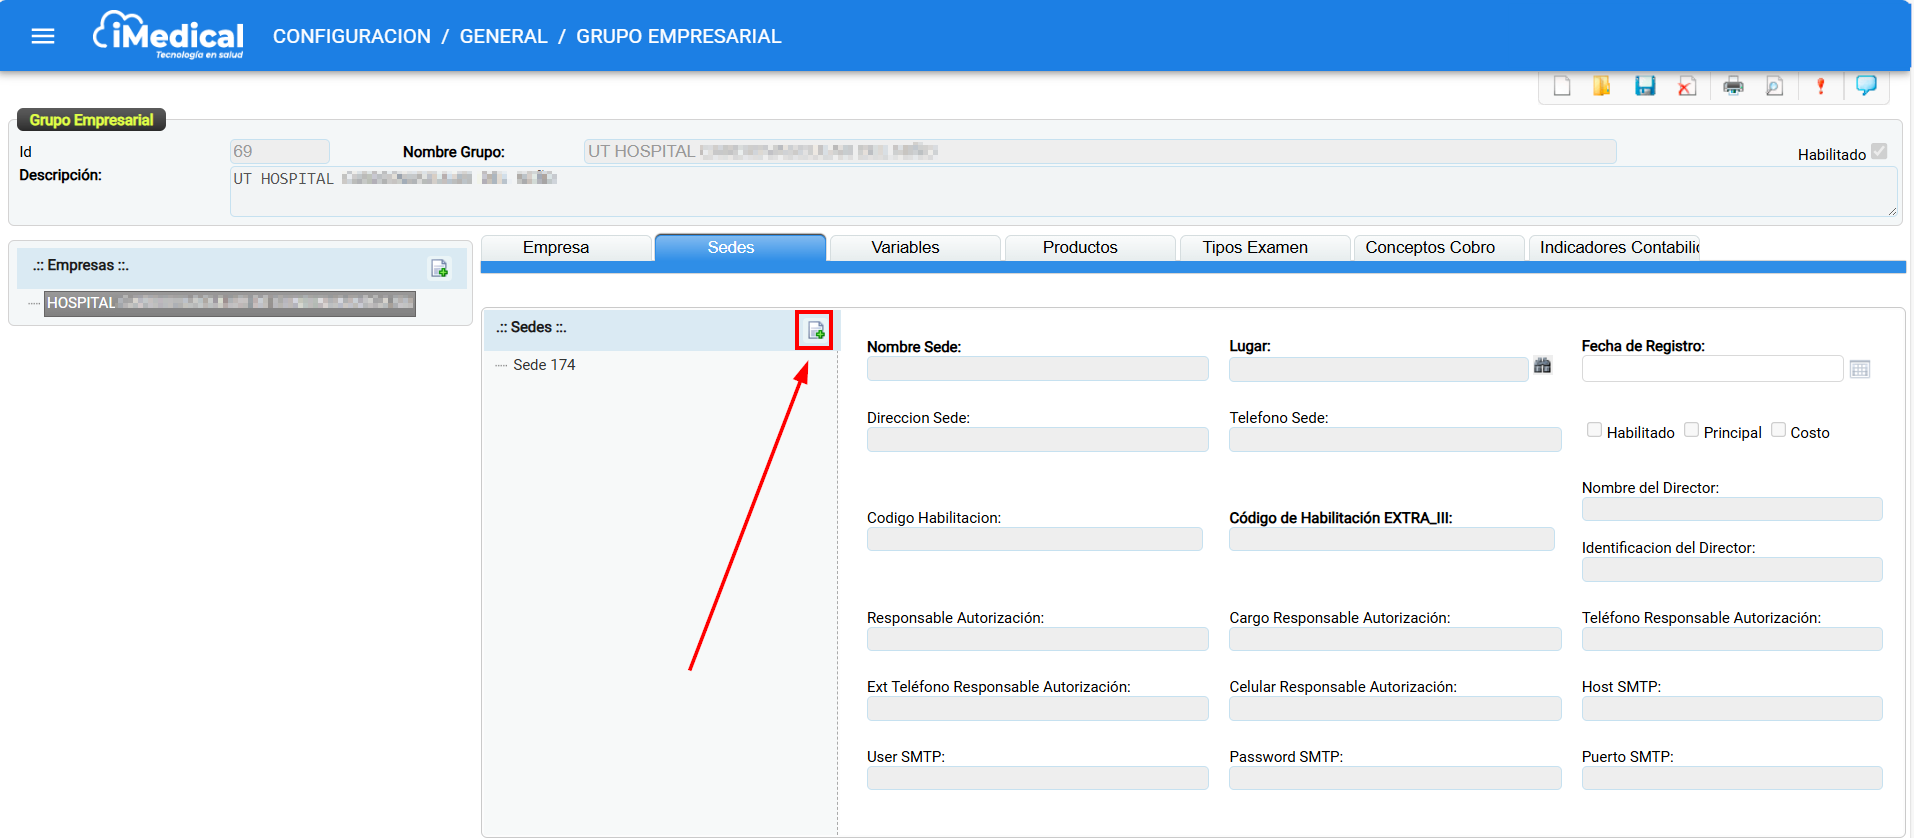Click the iMedical logo
The height and width of the screenshot is (838, 1914).
click(x=169, y=36)
